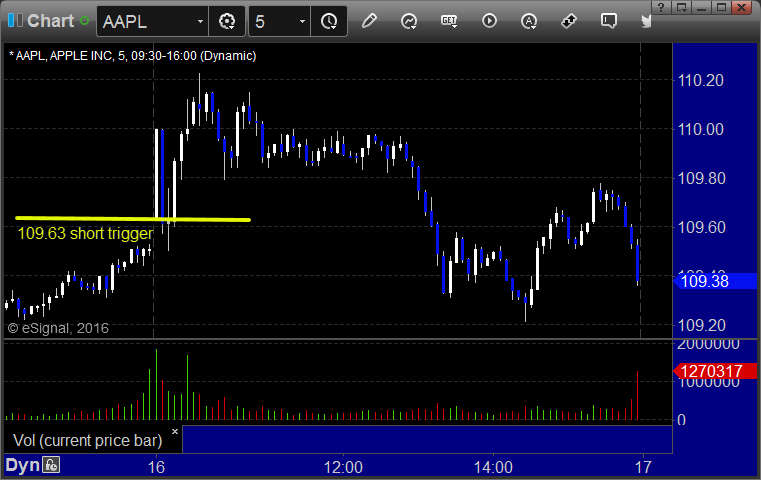Click the 109.20 price axis label
The height and width of the screenshot is (480, 761).
701,325
